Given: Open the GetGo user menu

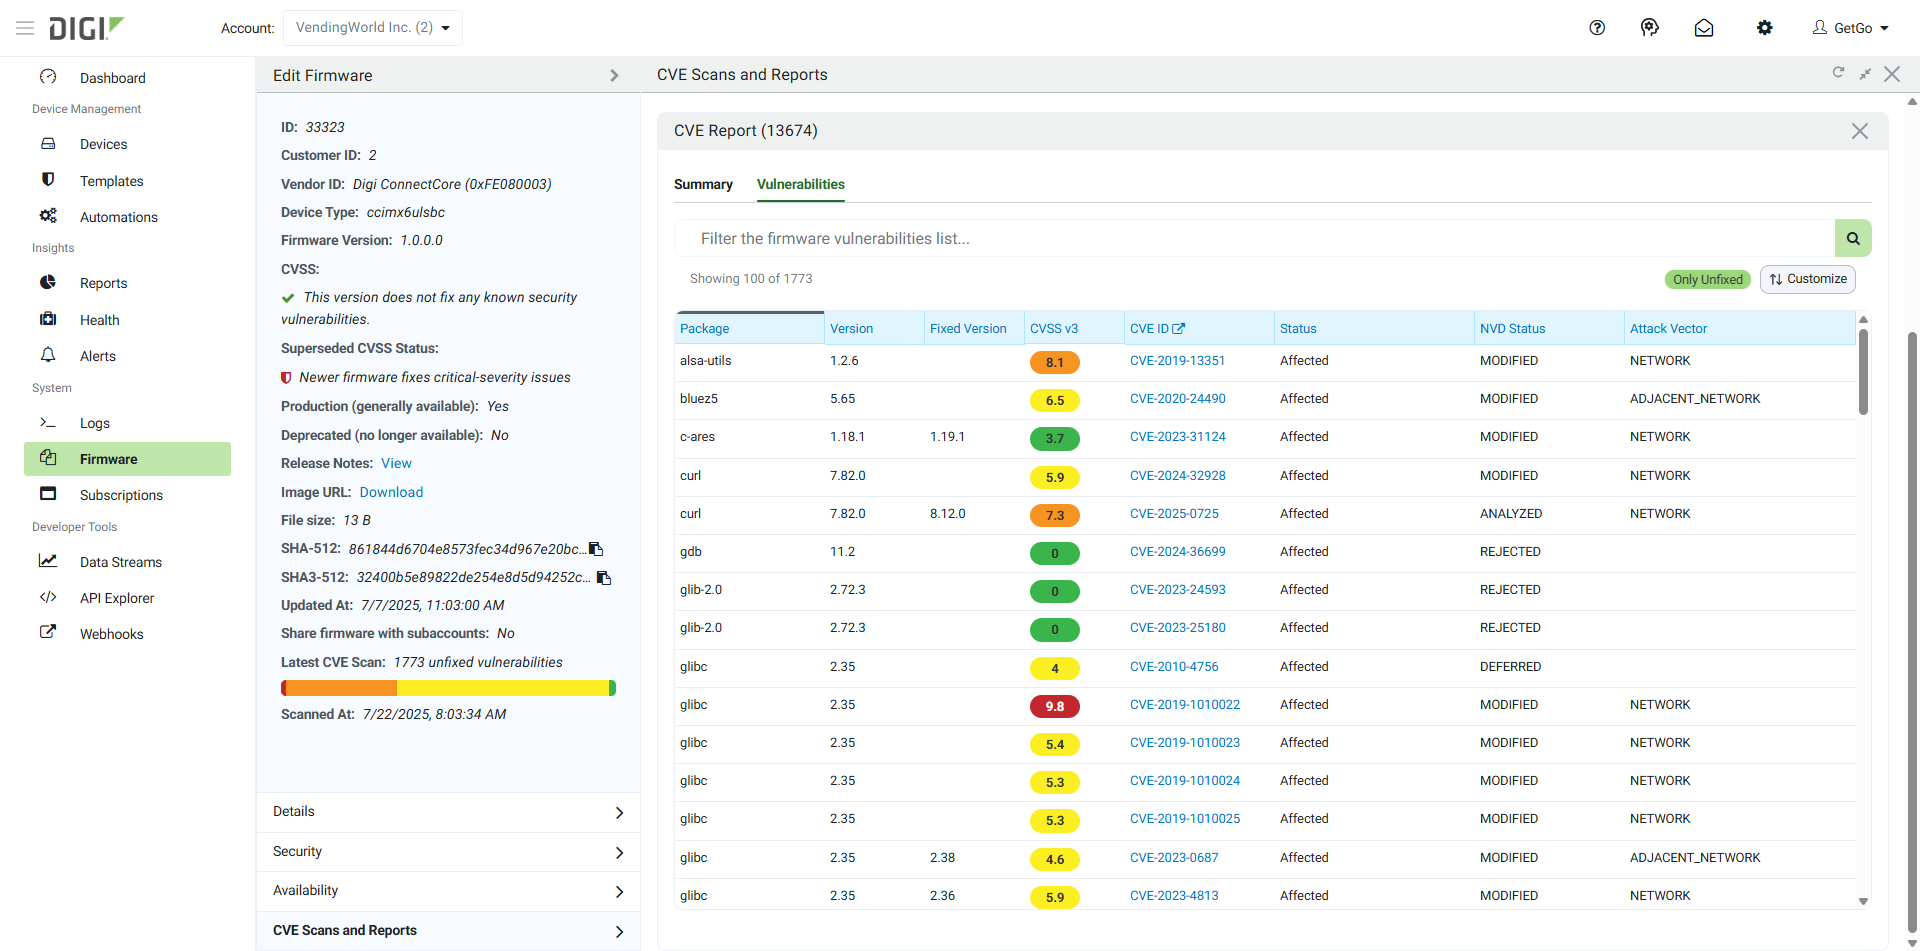Looking at the screenshot, I should (x=1851, y=28).
